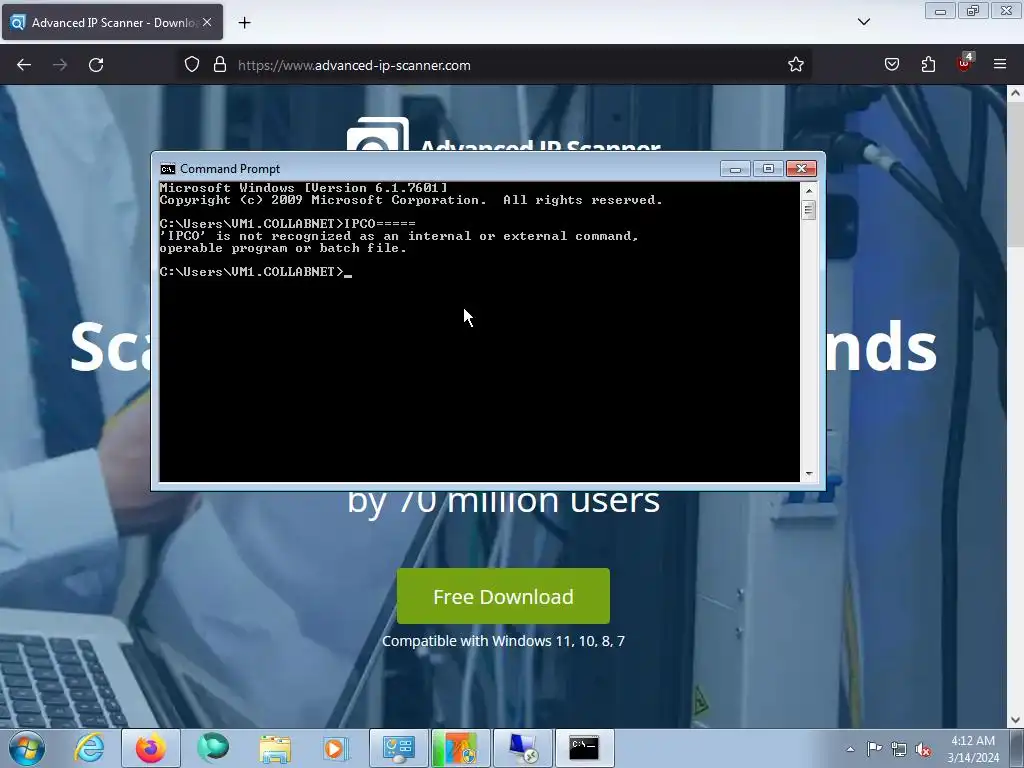Open the tracking protection shield icon
The height and width of the screenshot is (768, 1024).
click(x=191, y=65)
